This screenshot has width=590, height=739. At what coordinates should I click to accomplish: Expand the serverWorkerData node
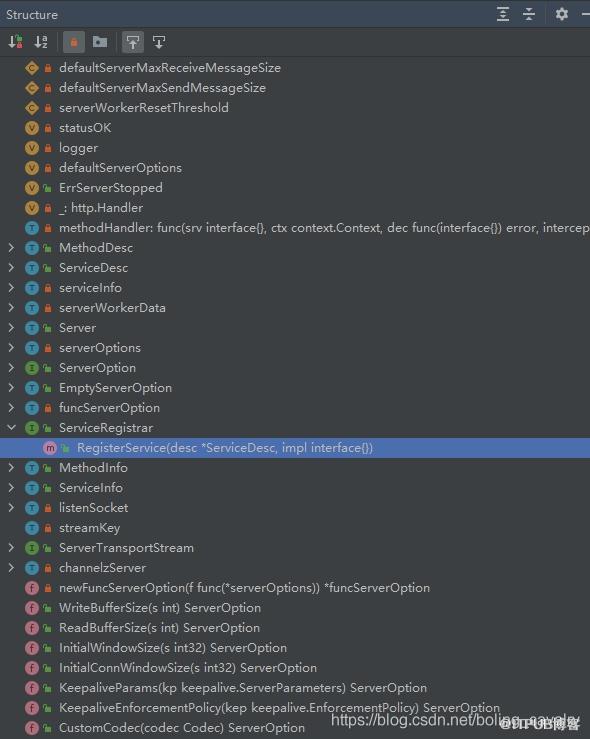(x=11, y=308)
